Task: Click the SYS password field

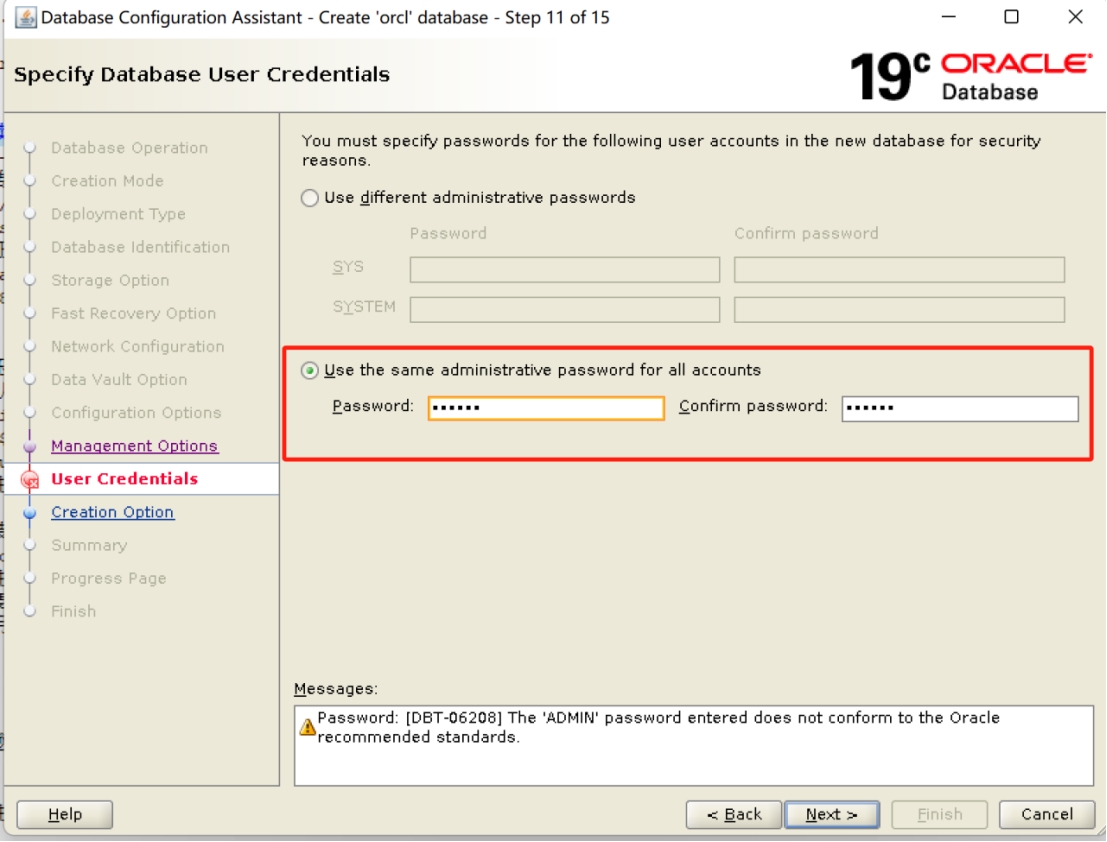Action: tap(565, 270)
